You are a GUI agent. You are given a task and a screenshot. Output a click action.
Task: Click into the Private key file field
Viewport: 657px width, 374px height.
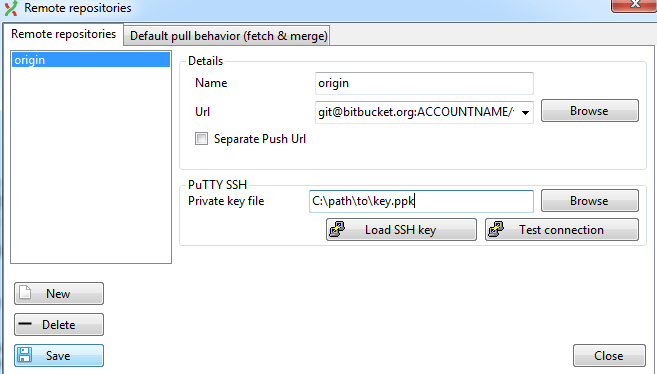pyautogui.click(x=421, y=201)
